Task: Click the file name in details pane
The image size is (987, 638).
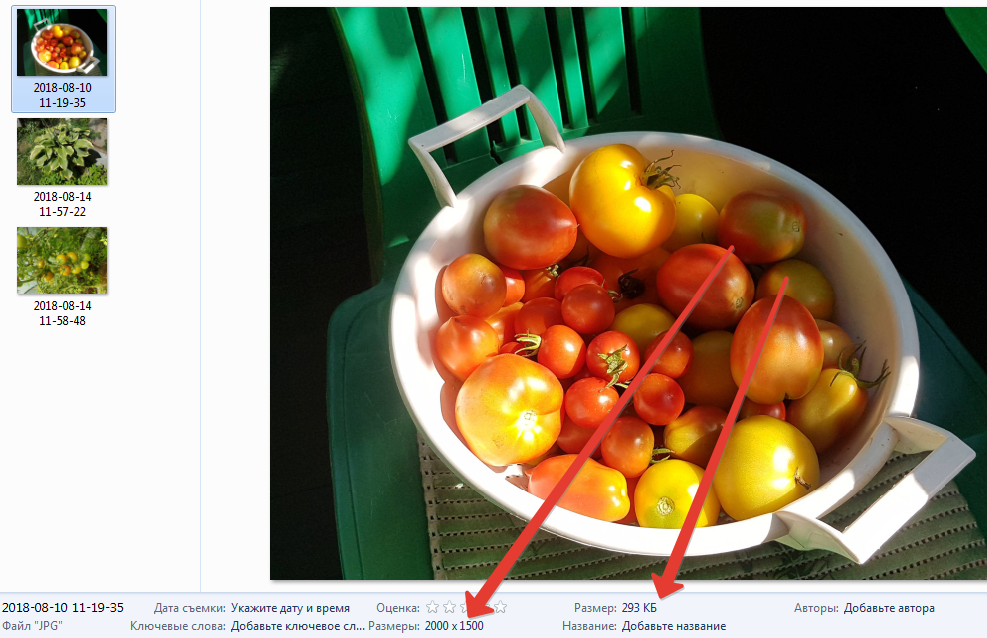Action: (63, 608)
